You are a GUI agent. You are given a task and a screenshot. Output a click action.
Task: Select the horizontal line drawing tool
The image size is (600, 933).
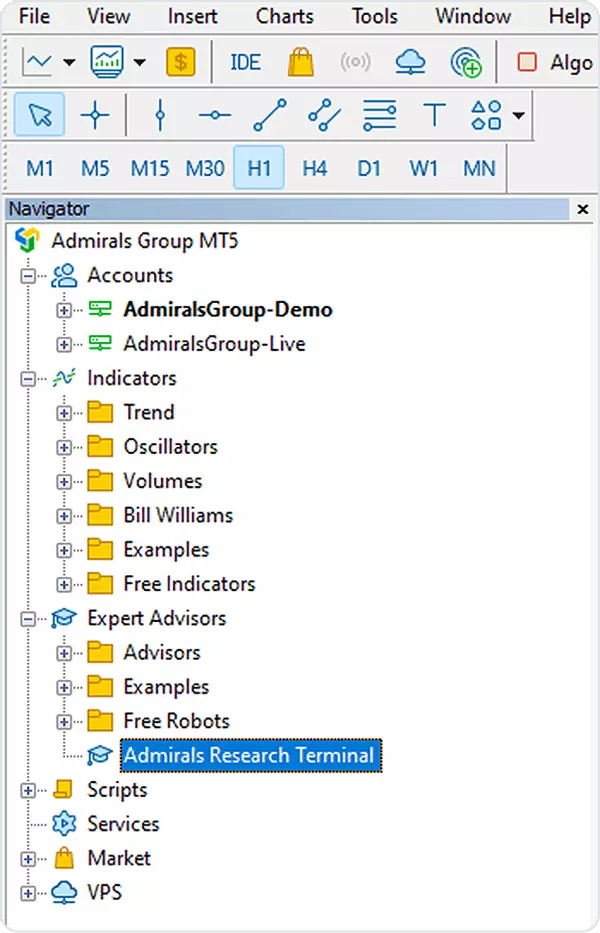point(215,115)
